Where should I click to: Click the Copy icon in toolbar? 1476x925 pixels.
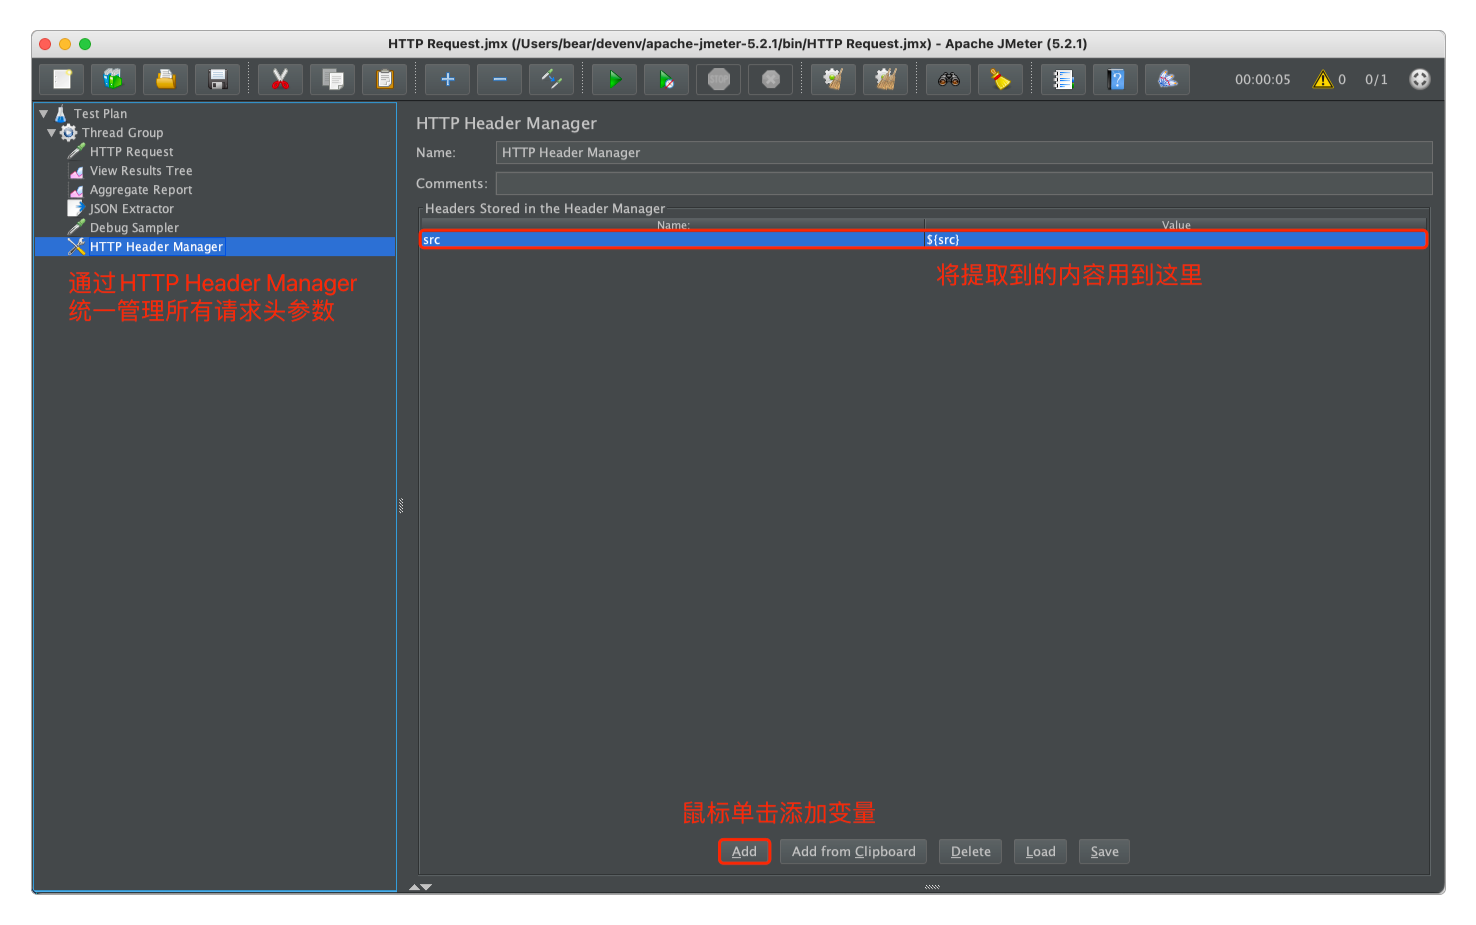[333, 79]
